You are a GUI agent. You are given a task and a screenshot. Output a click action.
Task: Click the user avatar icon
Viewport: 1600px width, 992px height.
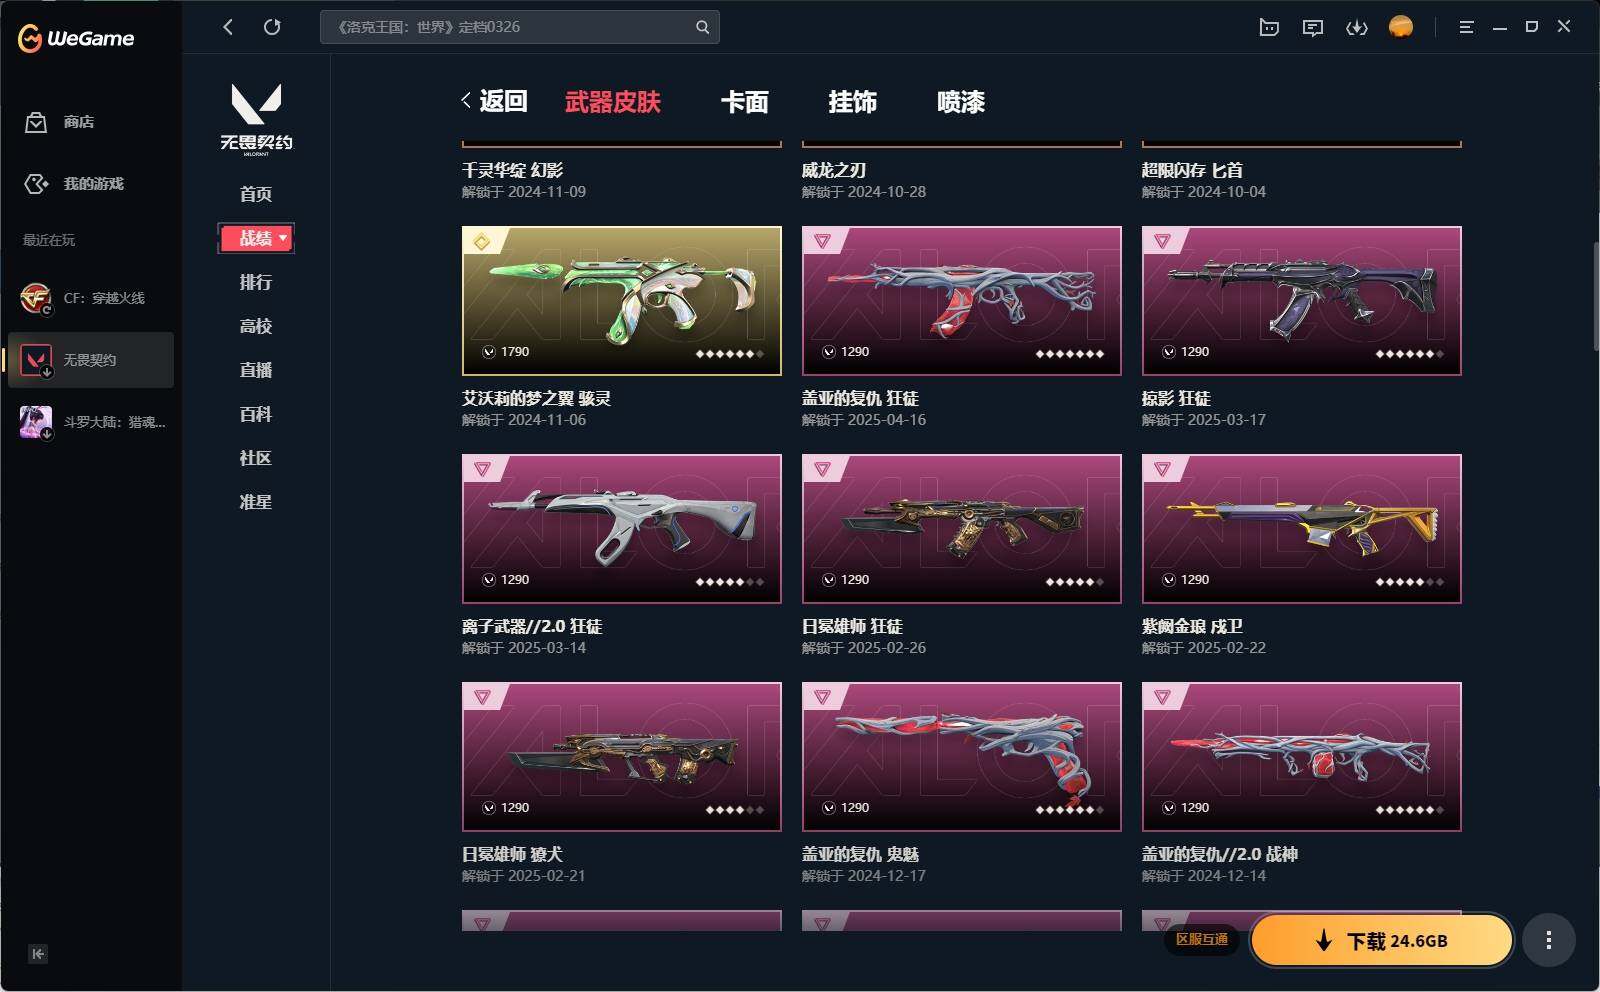[1401, 27]
